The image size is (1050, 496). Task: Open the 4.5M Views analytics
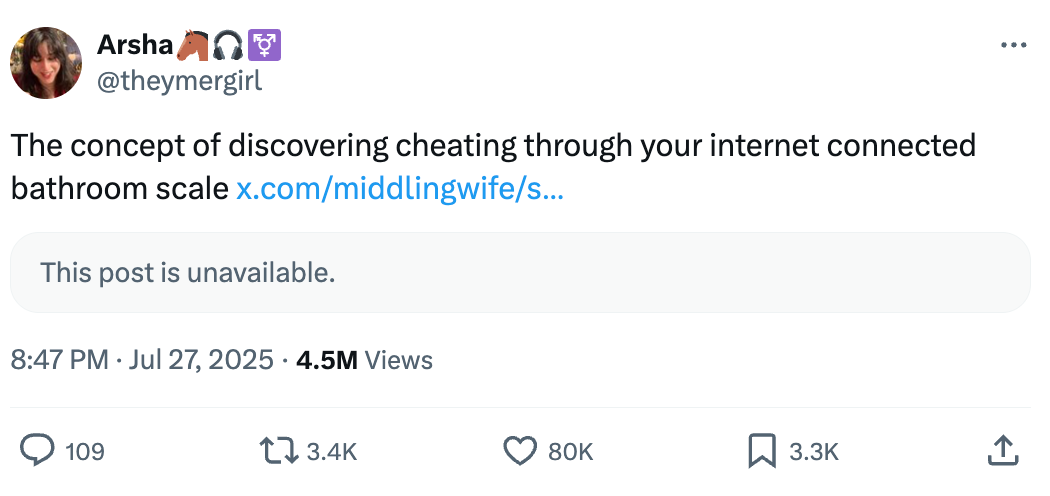(364, 360)
